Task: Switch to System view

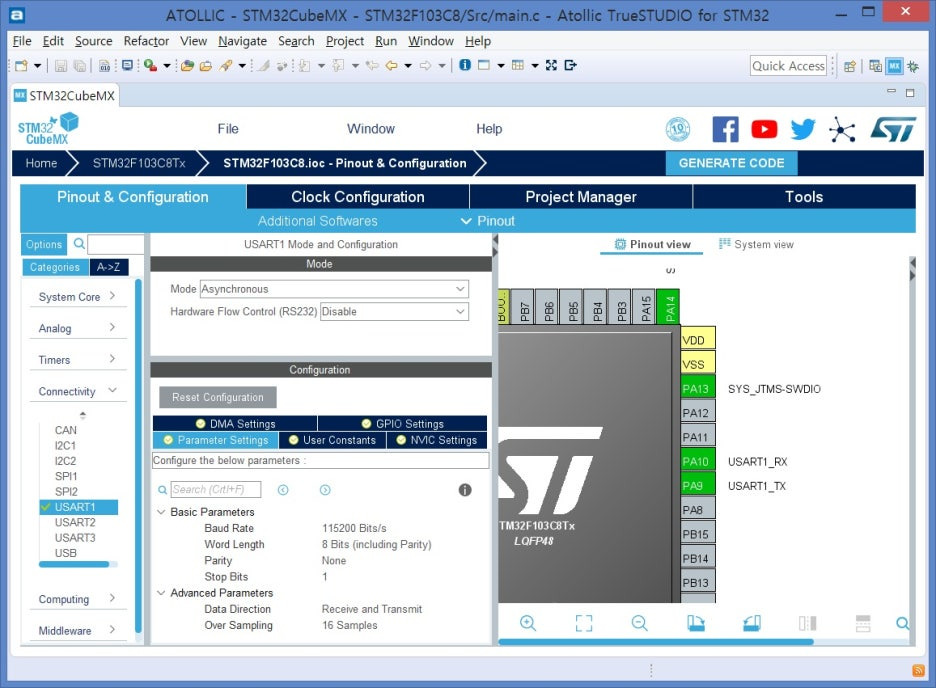Action: click(756, 244)
